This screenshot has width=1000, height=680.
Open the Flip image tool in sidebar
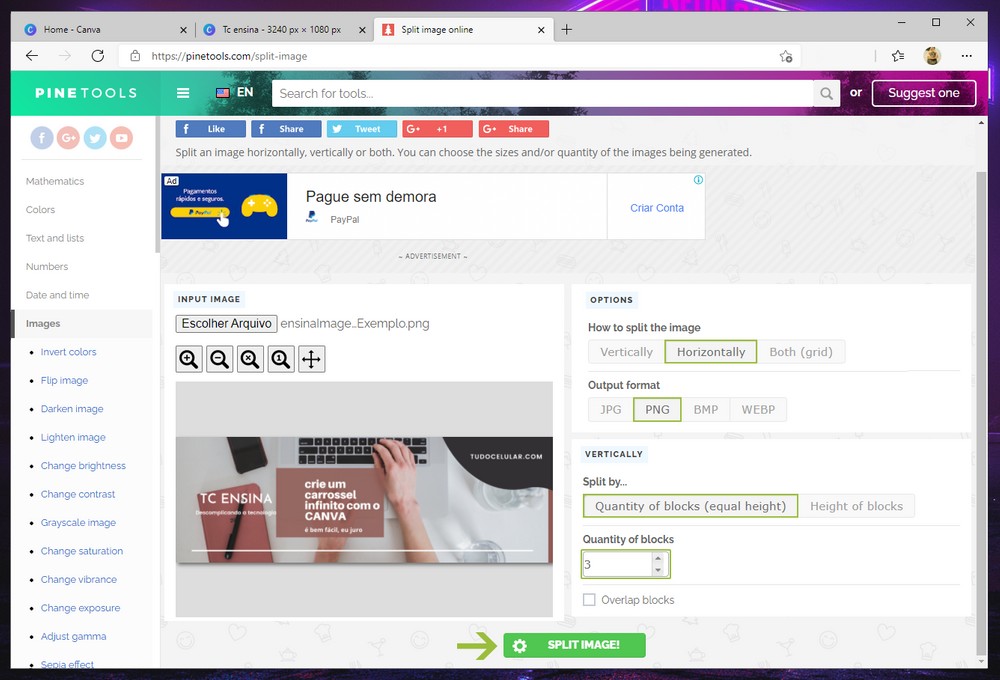pyautogui.click(x=64, y=380)
